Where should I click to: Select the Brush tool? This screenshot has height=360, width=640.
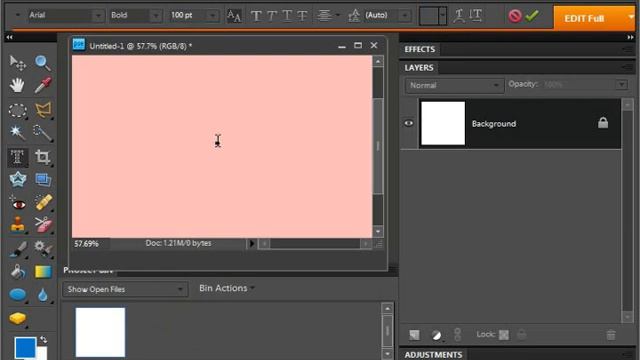tap(18, 249)
